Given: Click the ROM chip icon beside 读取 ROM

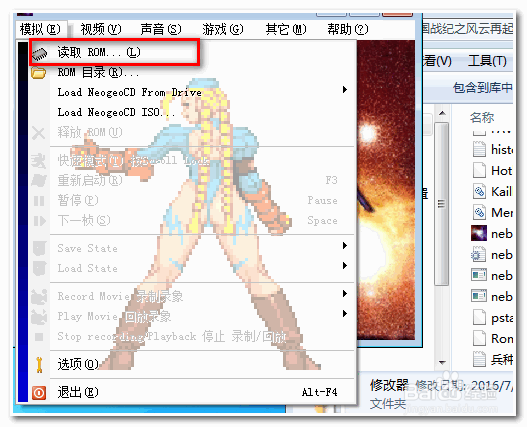Looking at the screenshot, I should [40, 54].
